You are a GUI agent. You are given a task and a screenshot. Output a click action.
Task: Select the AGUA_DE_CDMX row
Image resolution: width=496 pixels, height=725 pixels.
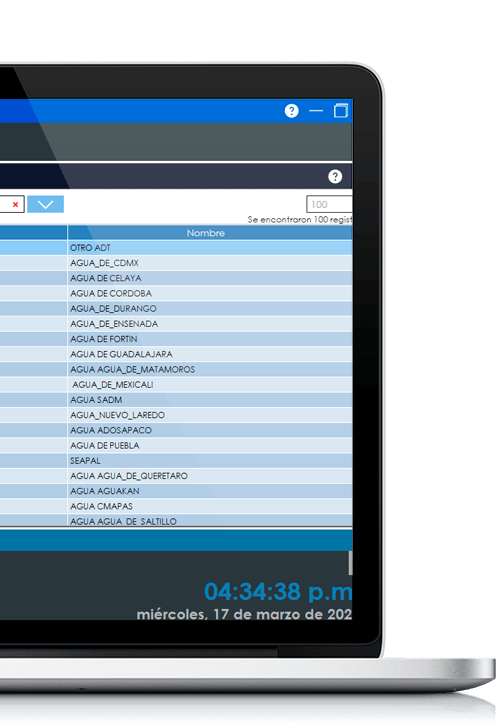click(x=176, y=263)
